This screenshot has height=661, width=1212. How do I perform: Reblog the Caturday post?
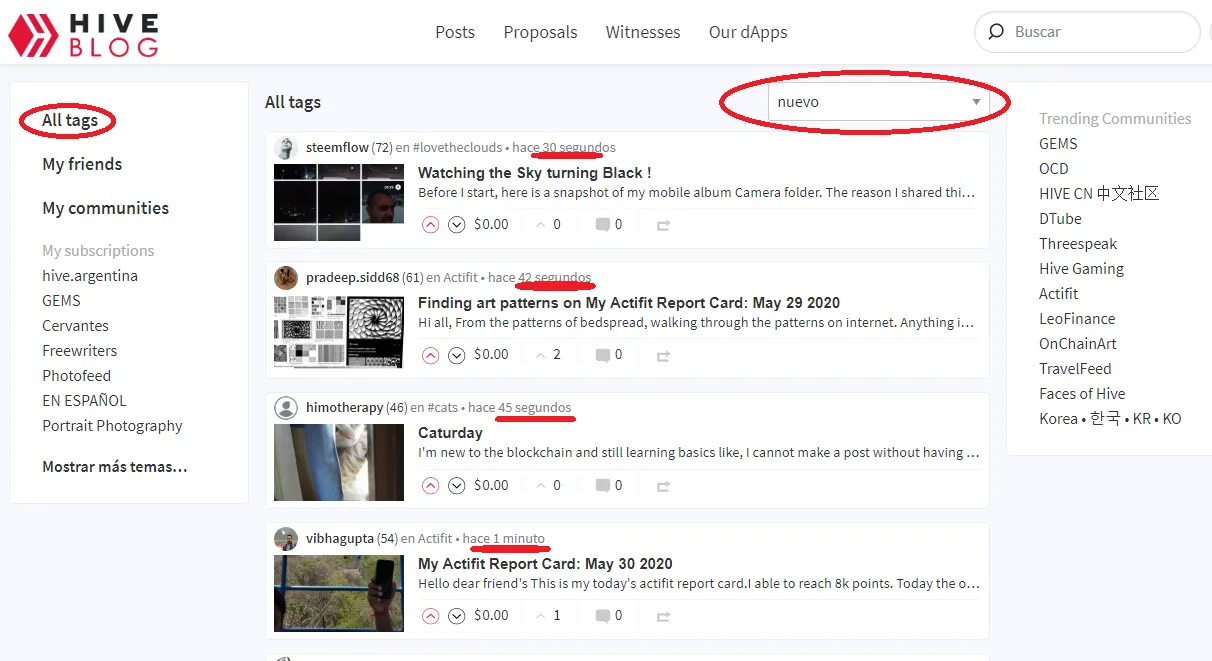[x=663, y=487]
